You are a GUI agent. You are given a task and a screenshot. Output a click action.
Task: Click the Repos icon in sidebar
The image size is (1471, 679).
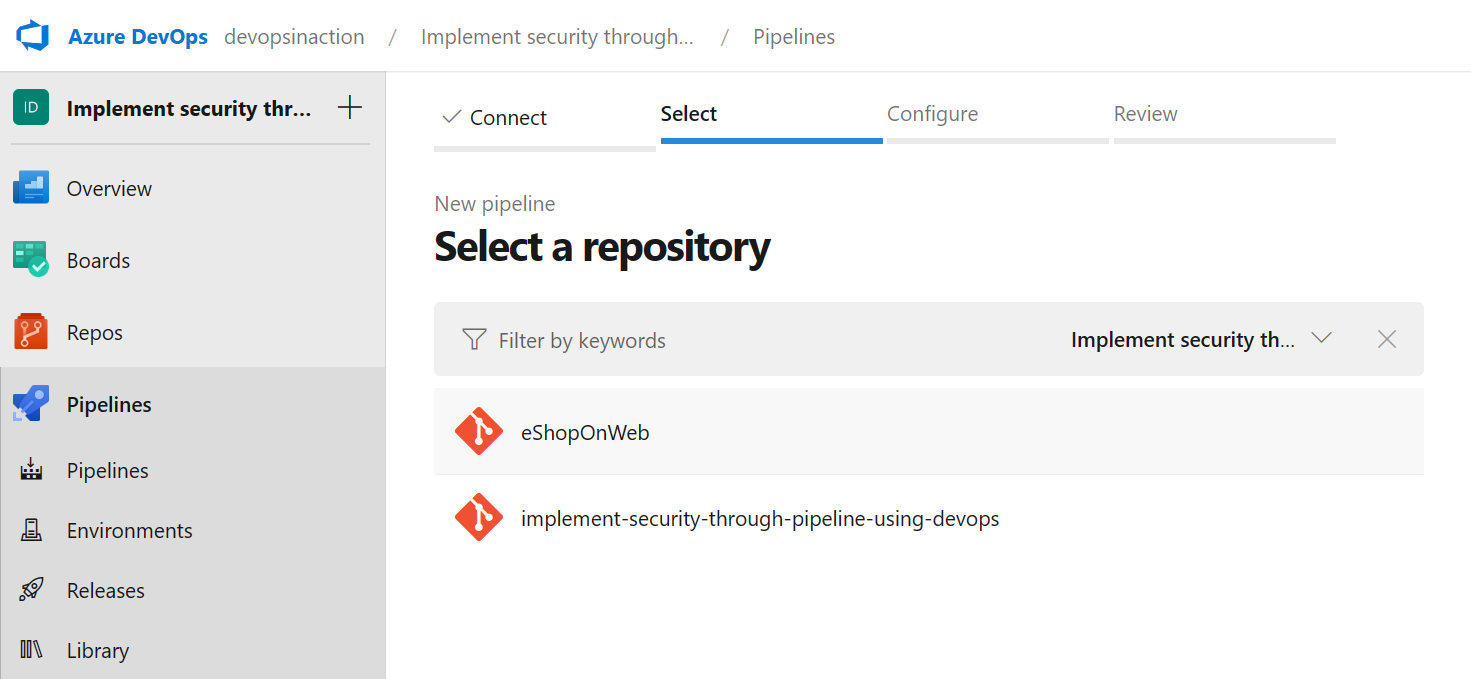(31, 332)
